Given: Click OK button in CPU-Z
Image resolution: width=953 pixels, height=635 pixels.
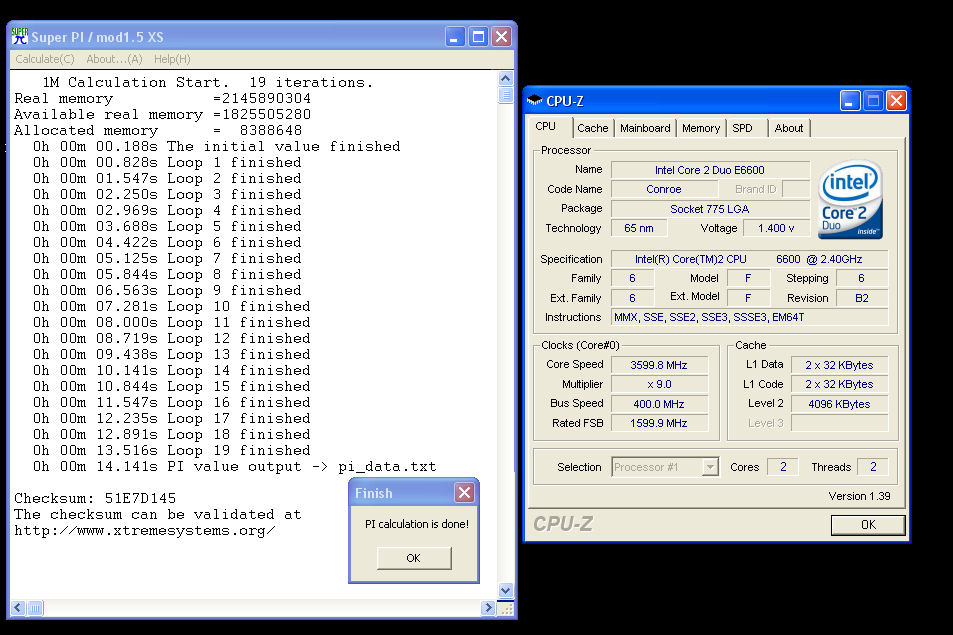Looking at the screenshot, I should 868,525.
